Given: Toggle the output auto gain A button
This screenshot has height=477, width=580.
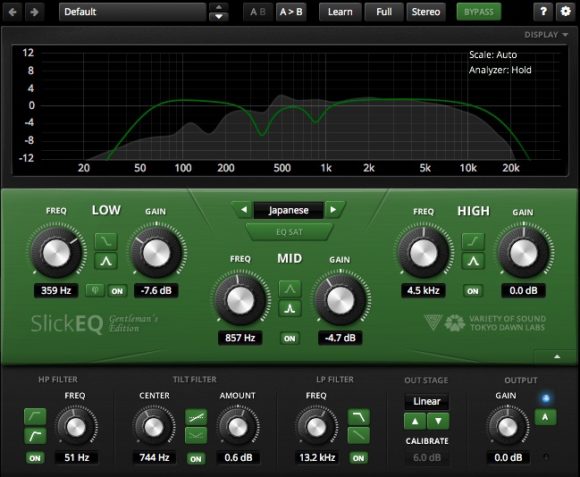Looking at the screenshot, I should [545, 417].
